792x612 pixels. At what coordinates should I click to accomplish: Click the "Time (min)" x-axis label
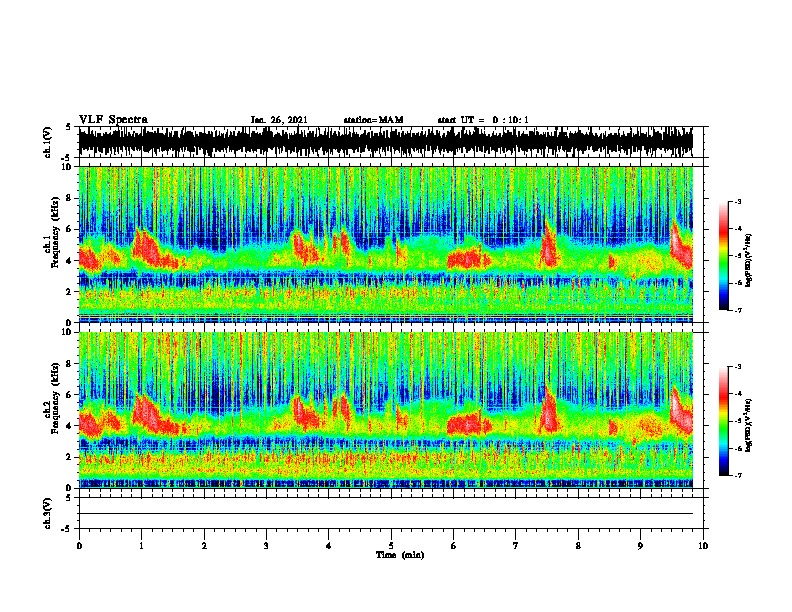pos(400,555)
